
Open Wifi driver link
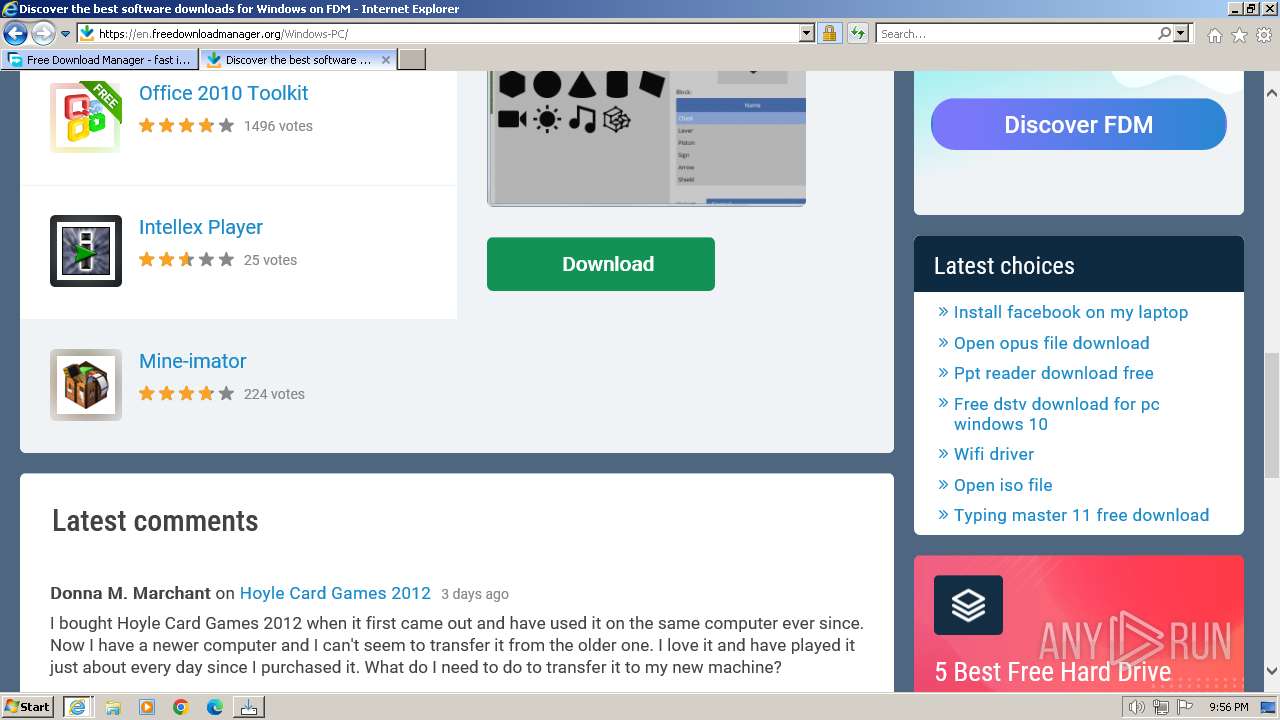pyautogui.click(x=993, y=454)
